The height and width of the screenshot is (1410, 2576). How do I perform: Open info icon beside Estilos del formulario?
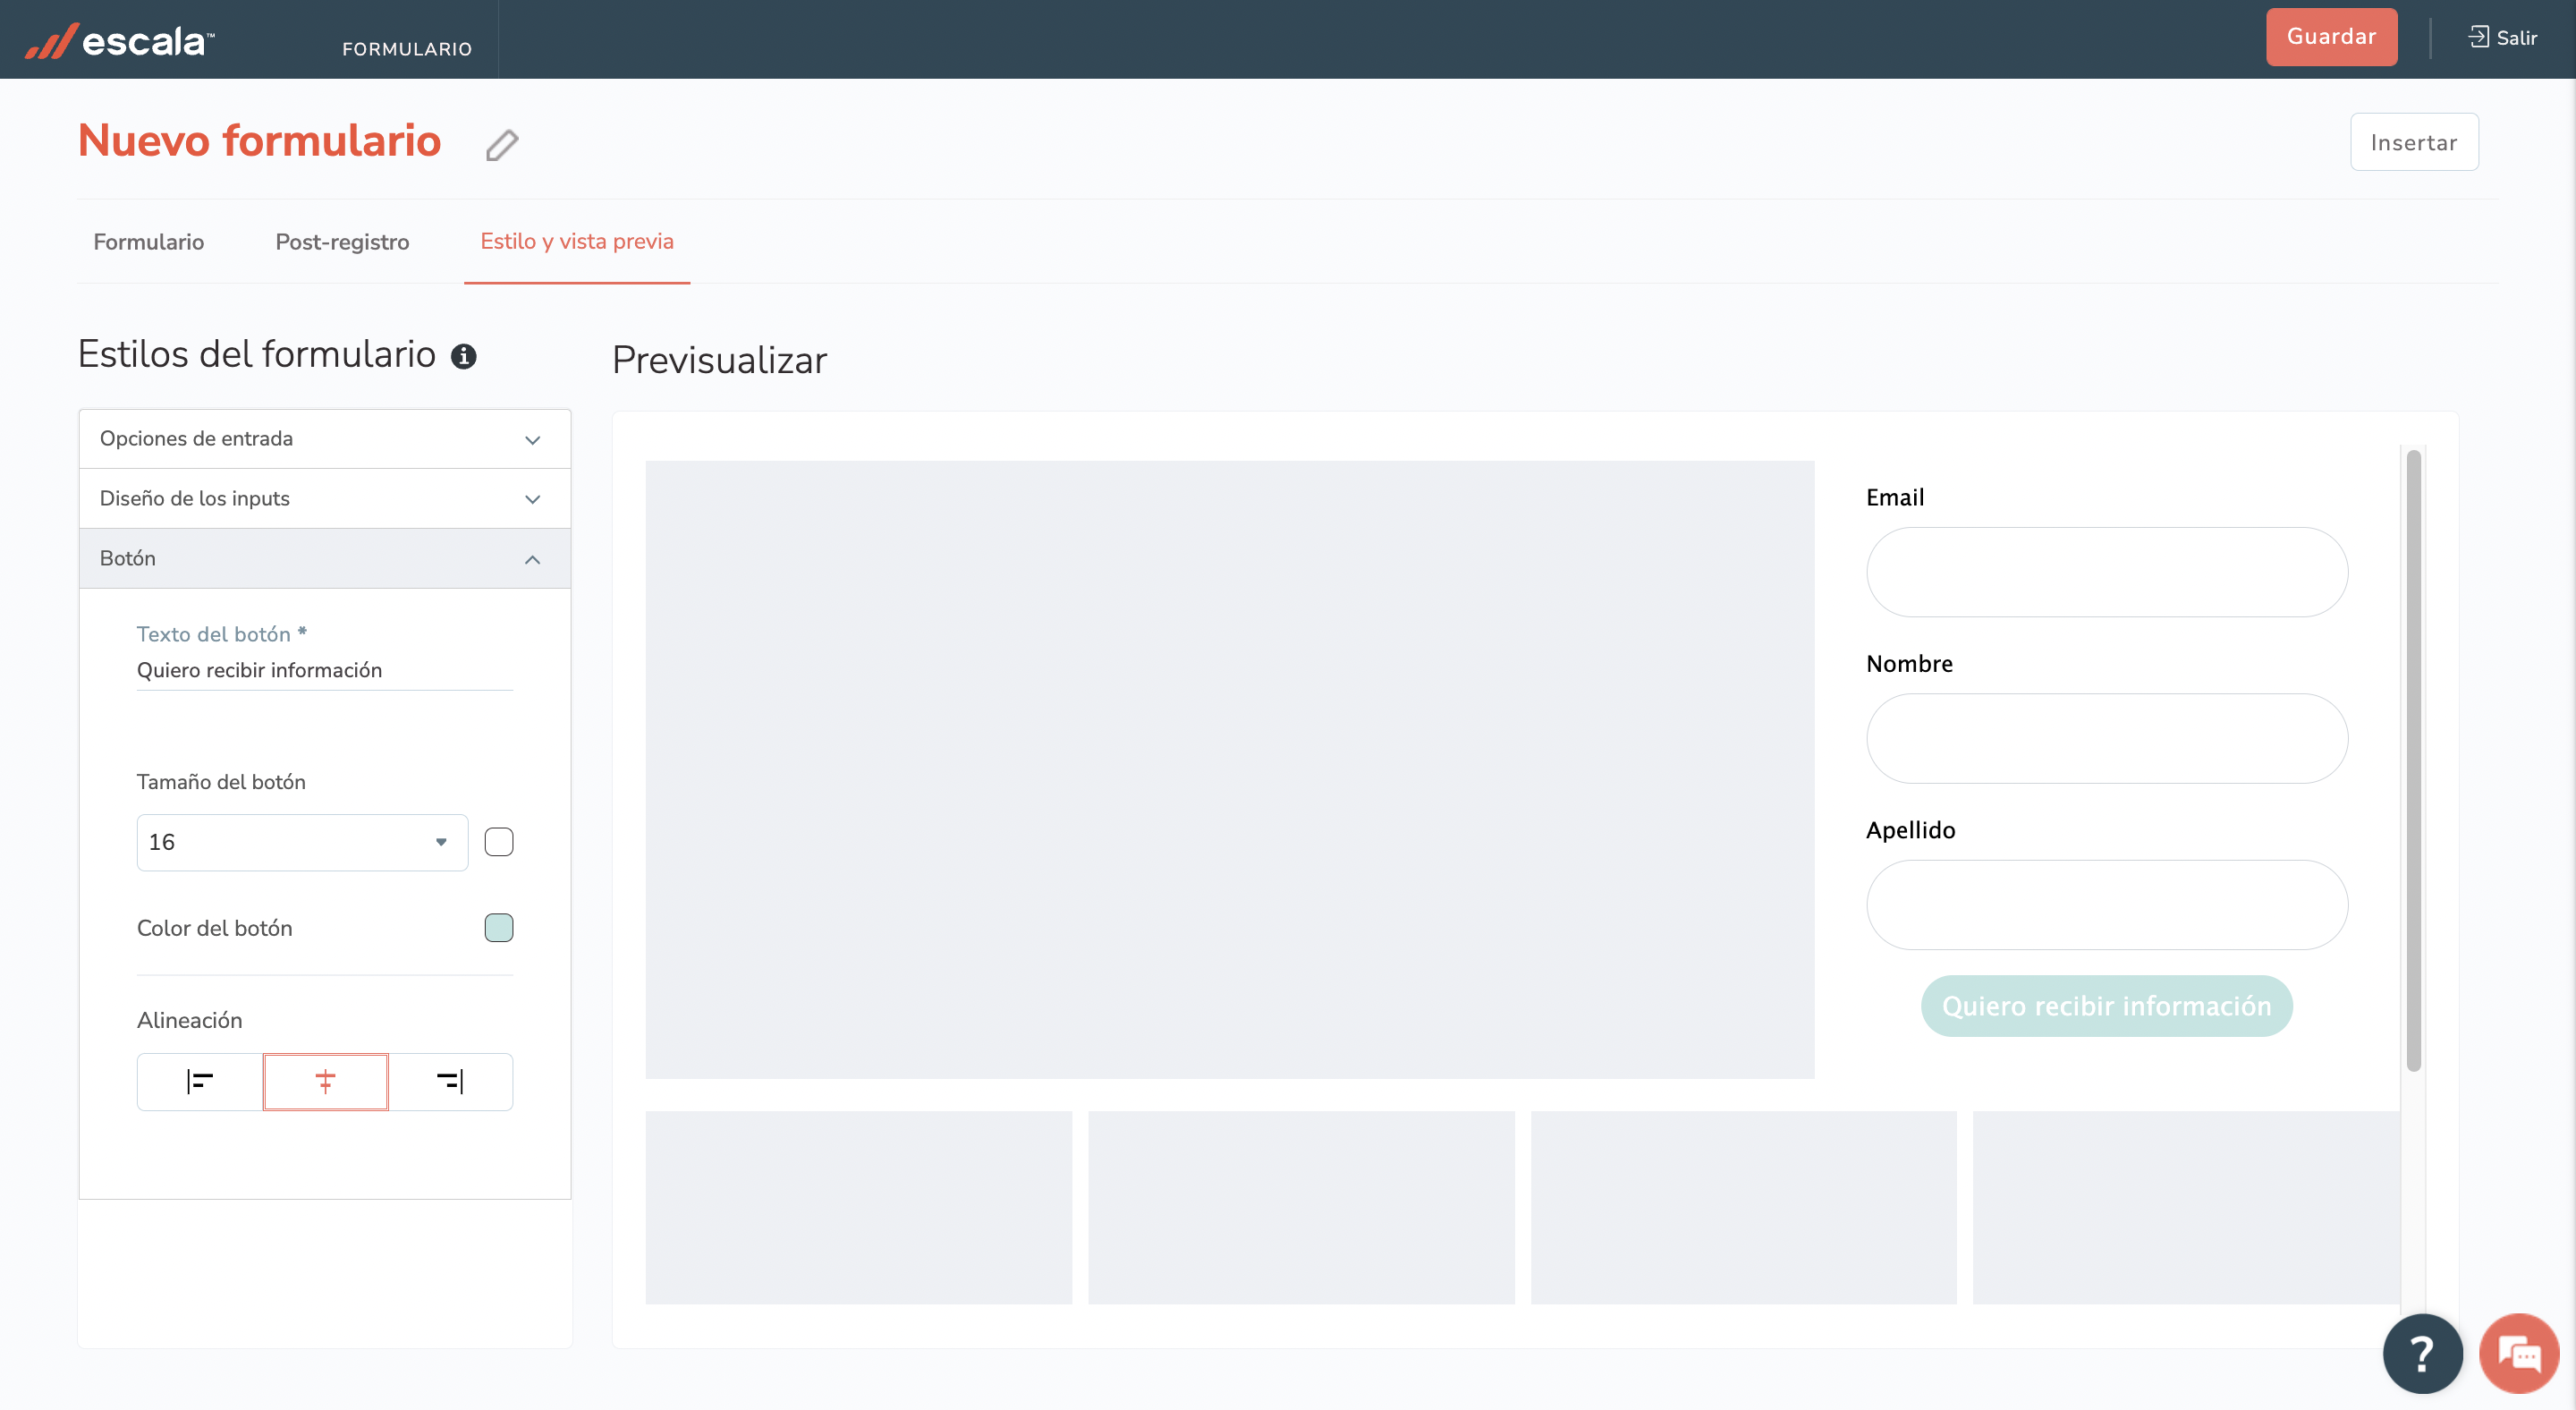(463, 356)
